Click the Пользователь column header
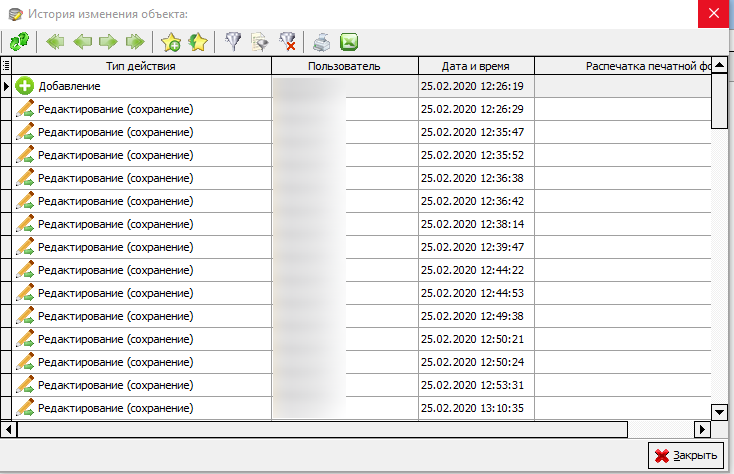Image resolution: width=734 pixels, height=474 pixels. pyautogui.click(x=345, y=66)
